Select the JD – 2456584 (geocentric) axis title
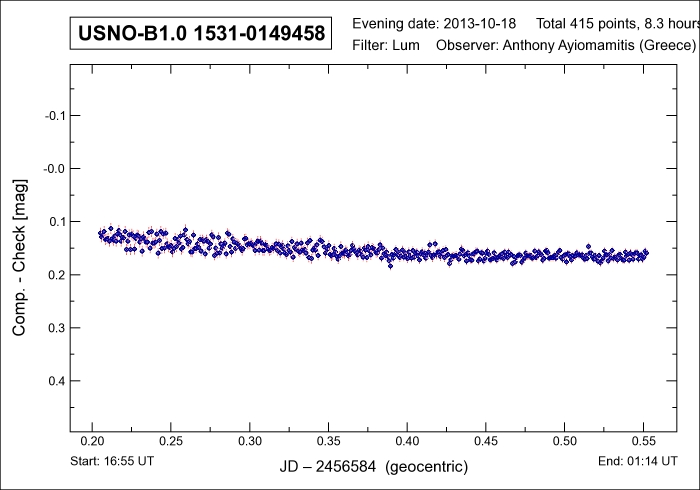This screenshot has width=700, height=490. tap(375, 467)
